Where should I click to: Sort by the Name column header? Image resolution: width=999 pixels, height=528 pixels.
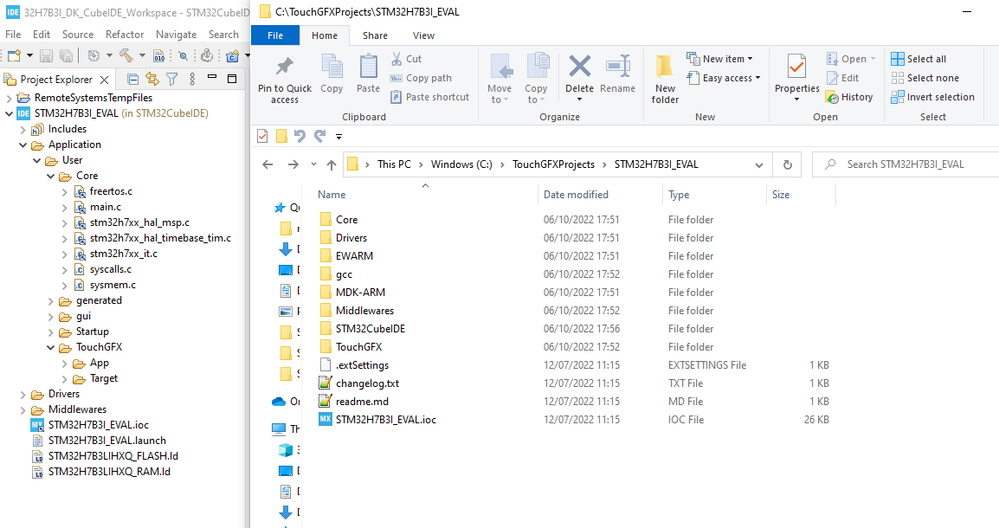331,195
